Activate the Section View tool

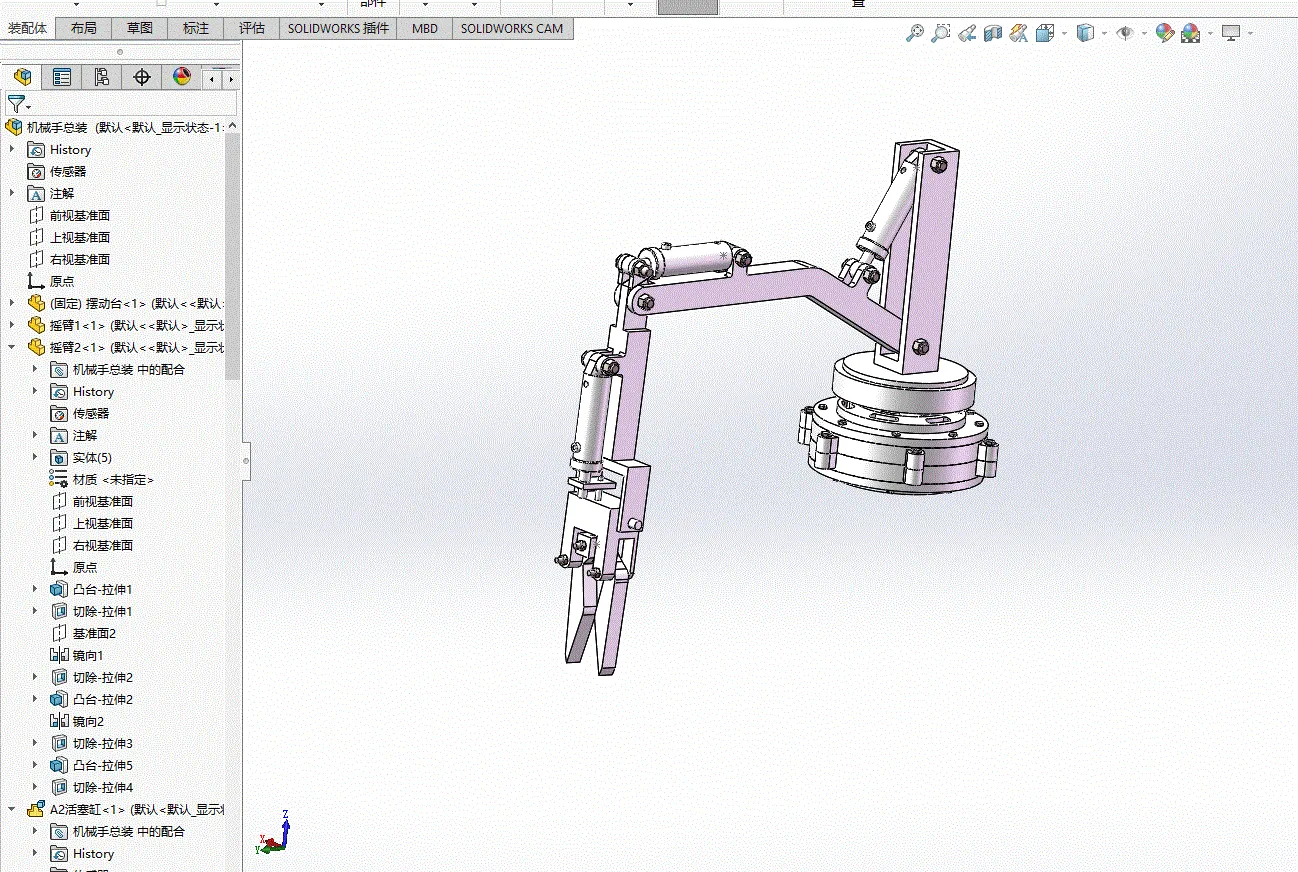tap(992, 34)
